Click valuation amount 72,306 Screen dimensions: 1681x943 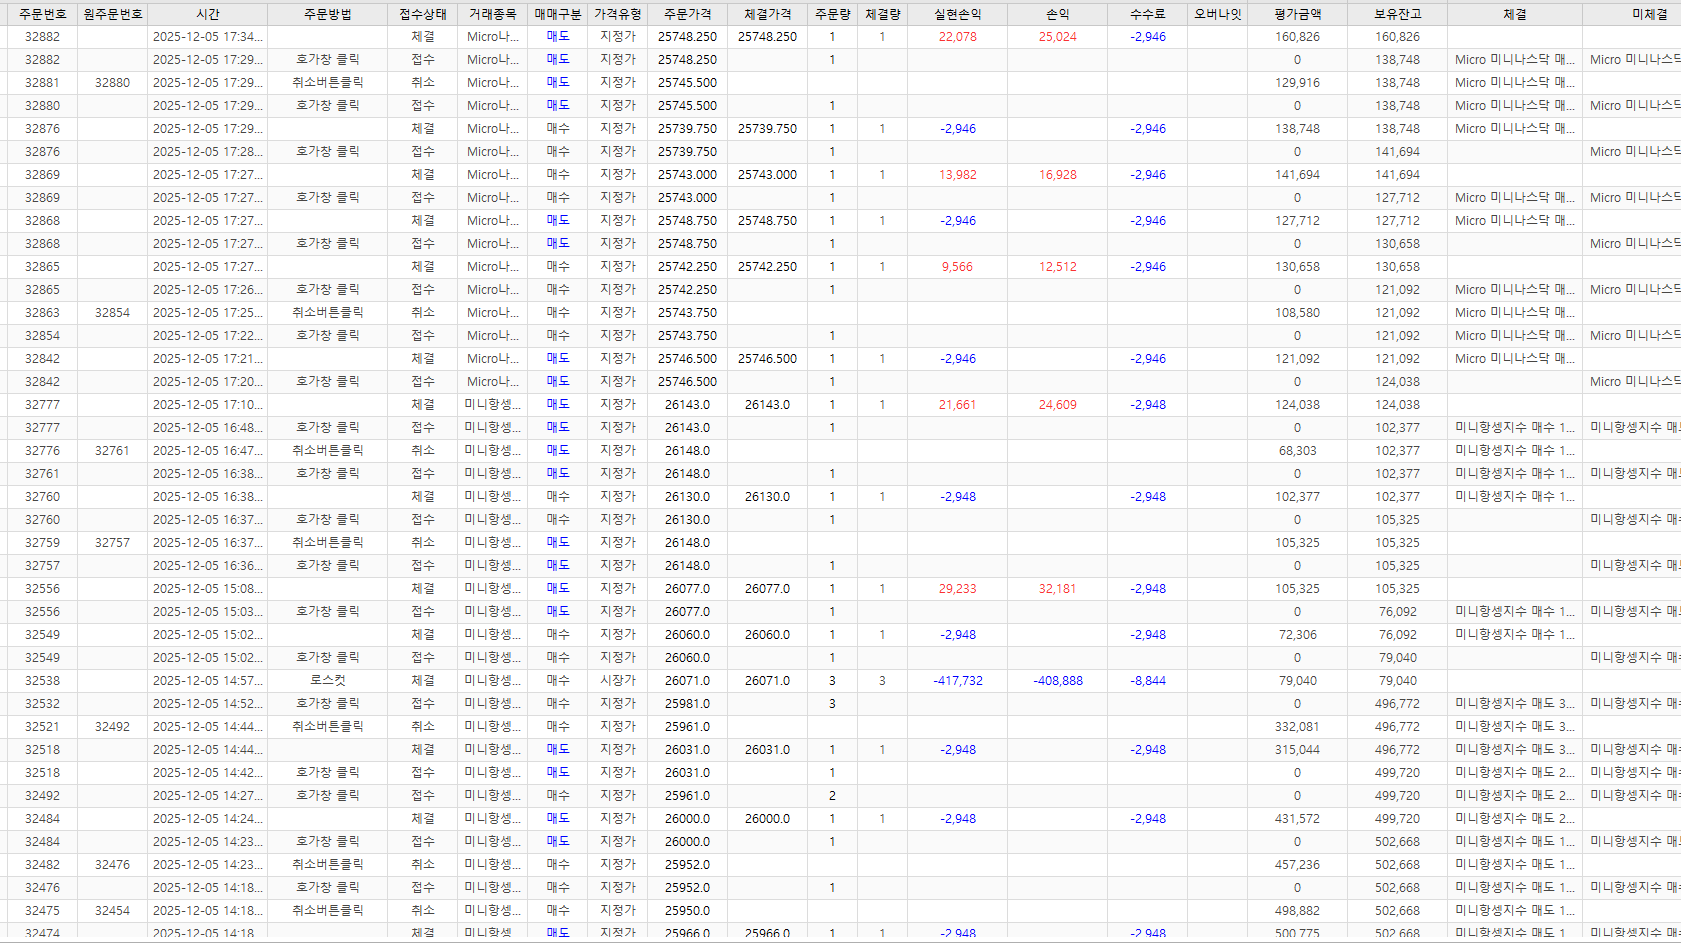tap(1297, 635)
